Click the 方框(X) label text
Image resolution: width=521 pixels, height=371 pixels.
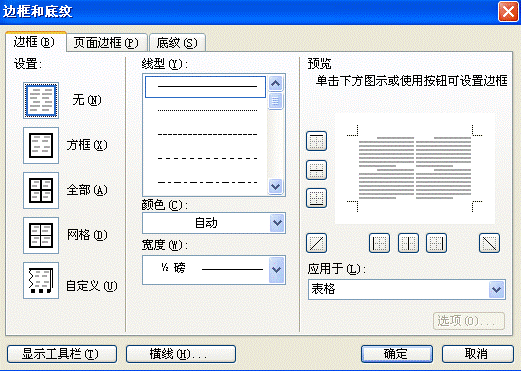(87, 145)
